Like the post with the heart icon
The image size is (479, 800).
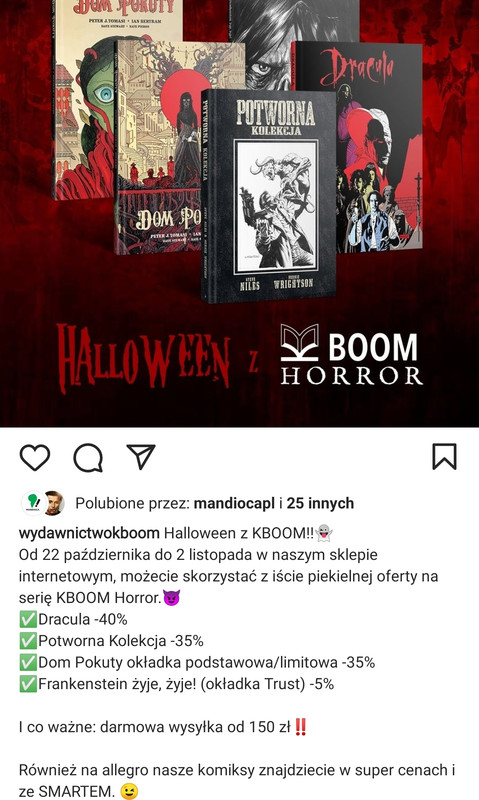click(35, 457)
